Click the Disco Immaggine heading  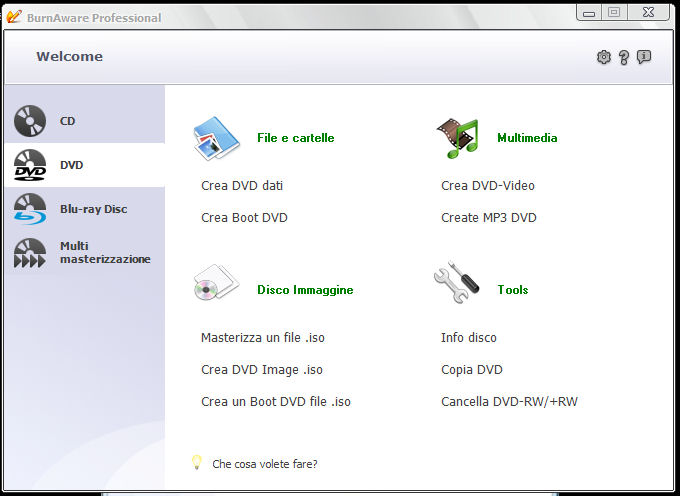click(x=305, y=290)
